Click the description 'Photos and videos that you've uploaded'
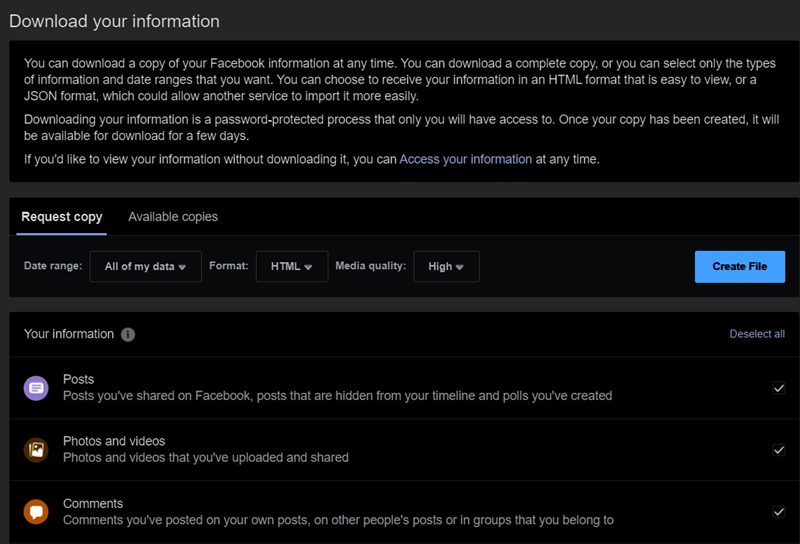Screen dimensions: 800x544 click(x=206, y=457)
